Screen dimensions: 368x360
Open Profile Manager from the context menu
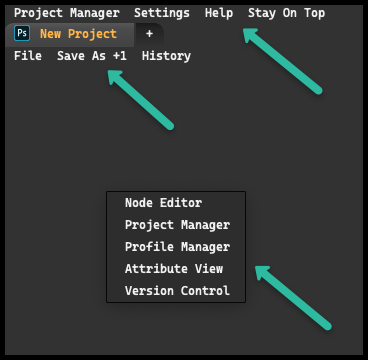pos(177,247)
